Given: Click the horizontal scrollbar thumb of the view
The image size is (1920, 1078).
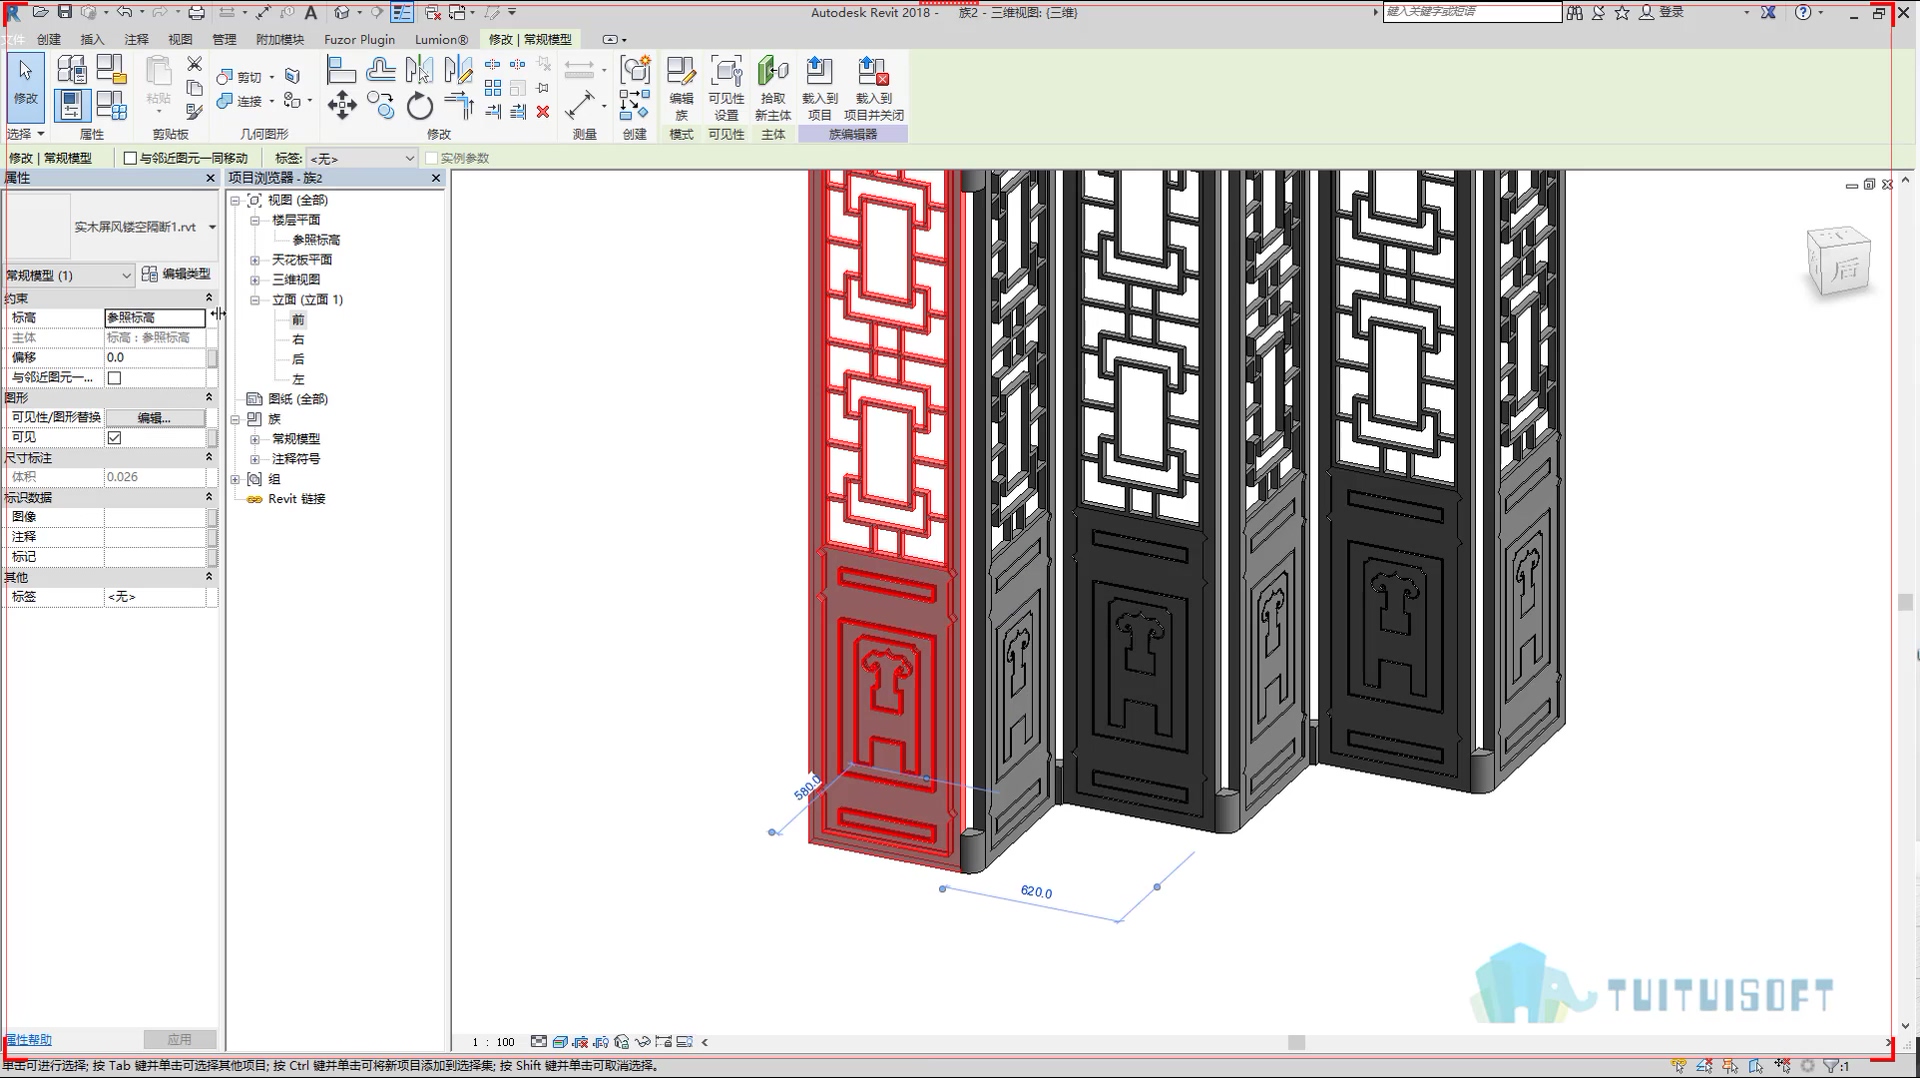Looking at the screenshot, I should (x=1296, y=1042).
